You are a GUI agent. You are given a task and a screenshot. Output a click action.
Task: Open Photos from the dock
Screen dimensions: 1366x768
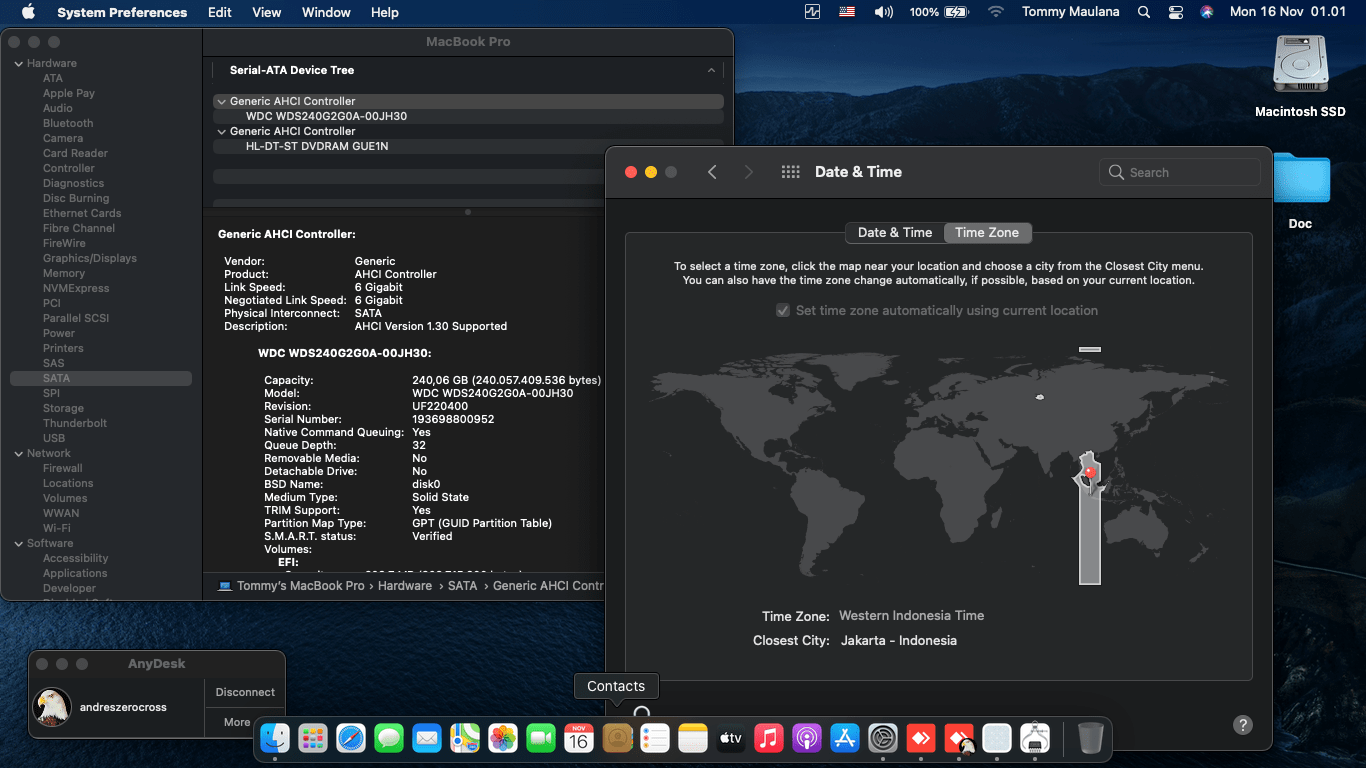click(503, 739)
